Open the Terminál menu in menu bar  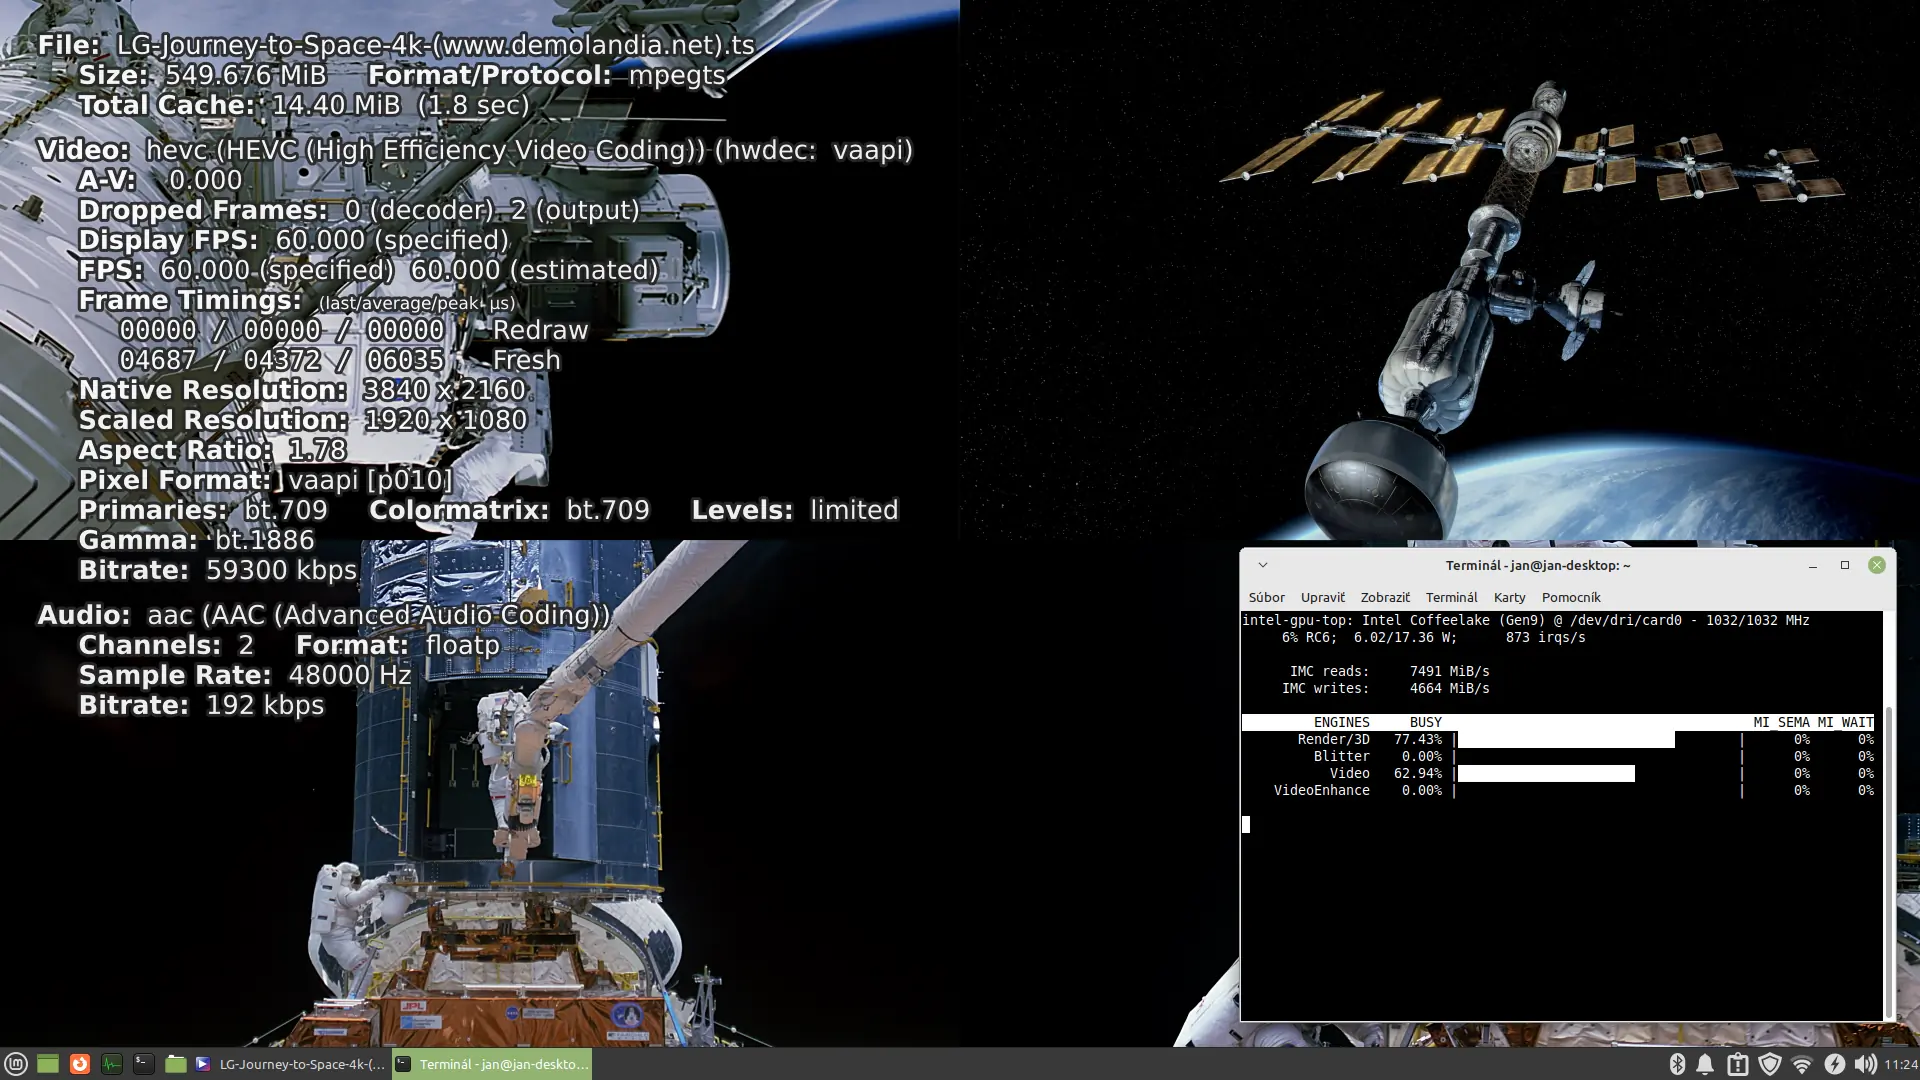[1451, 597]
